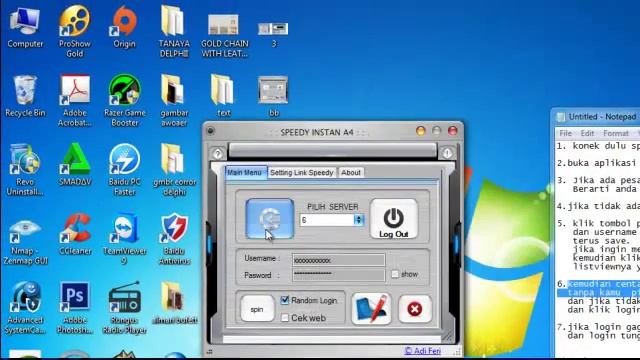Open the Origin shortcut

[x=124, y=27]
